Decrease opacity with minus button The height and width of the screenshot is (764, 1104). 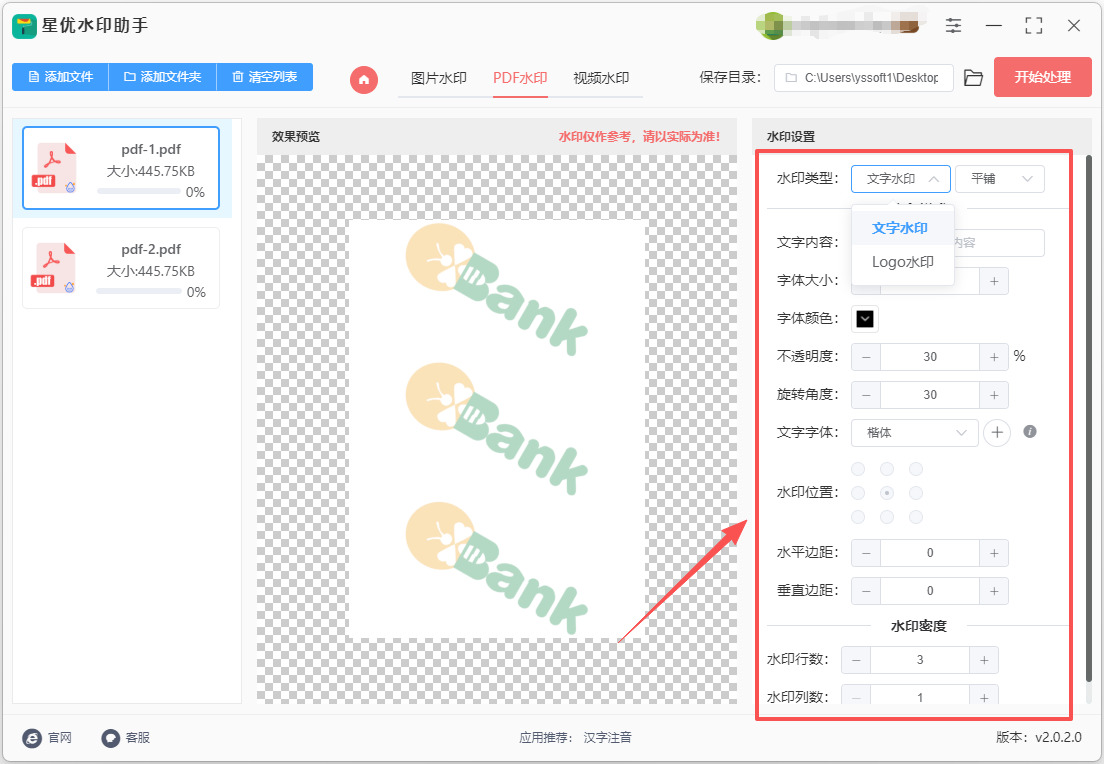(866, 357)
